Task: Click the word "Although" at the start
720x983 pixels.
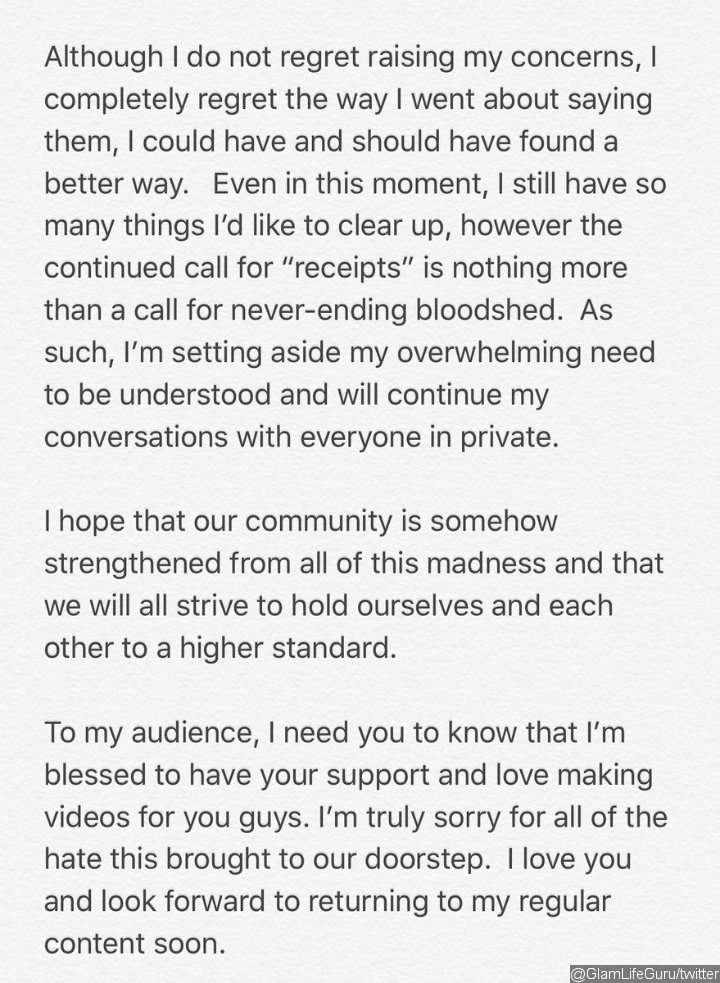Action: pyautogui.click(x=104, y=59)
